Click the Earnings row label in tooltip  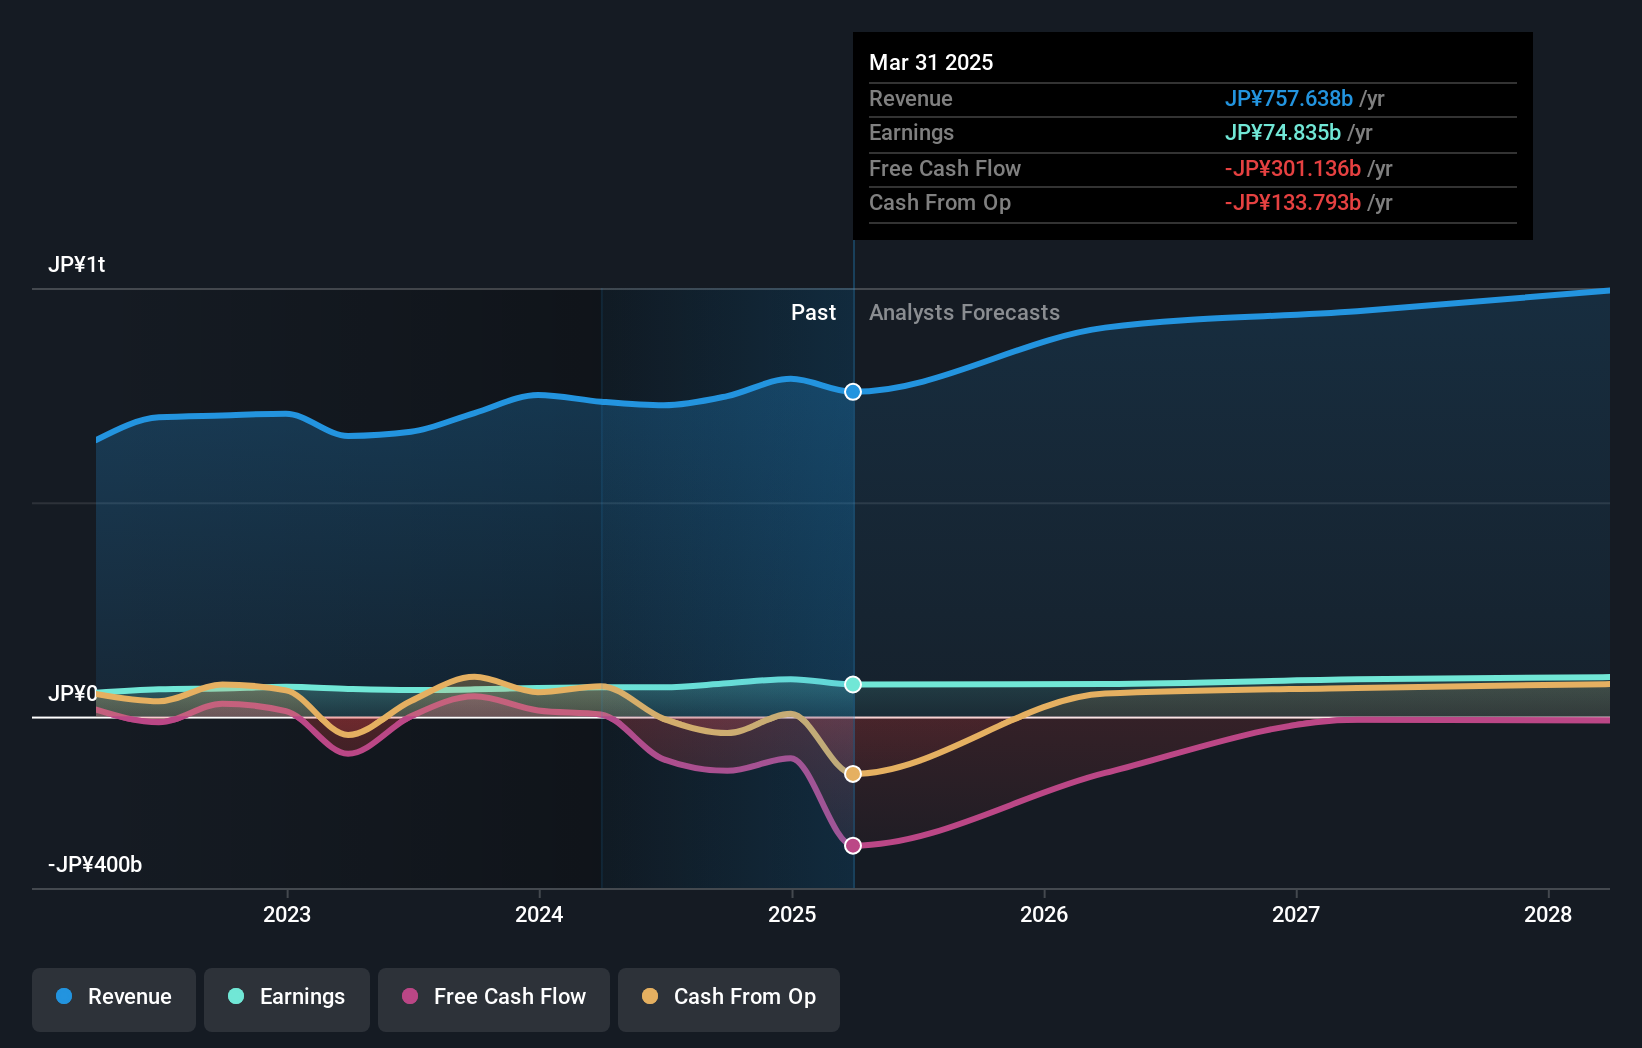point(911,132)
